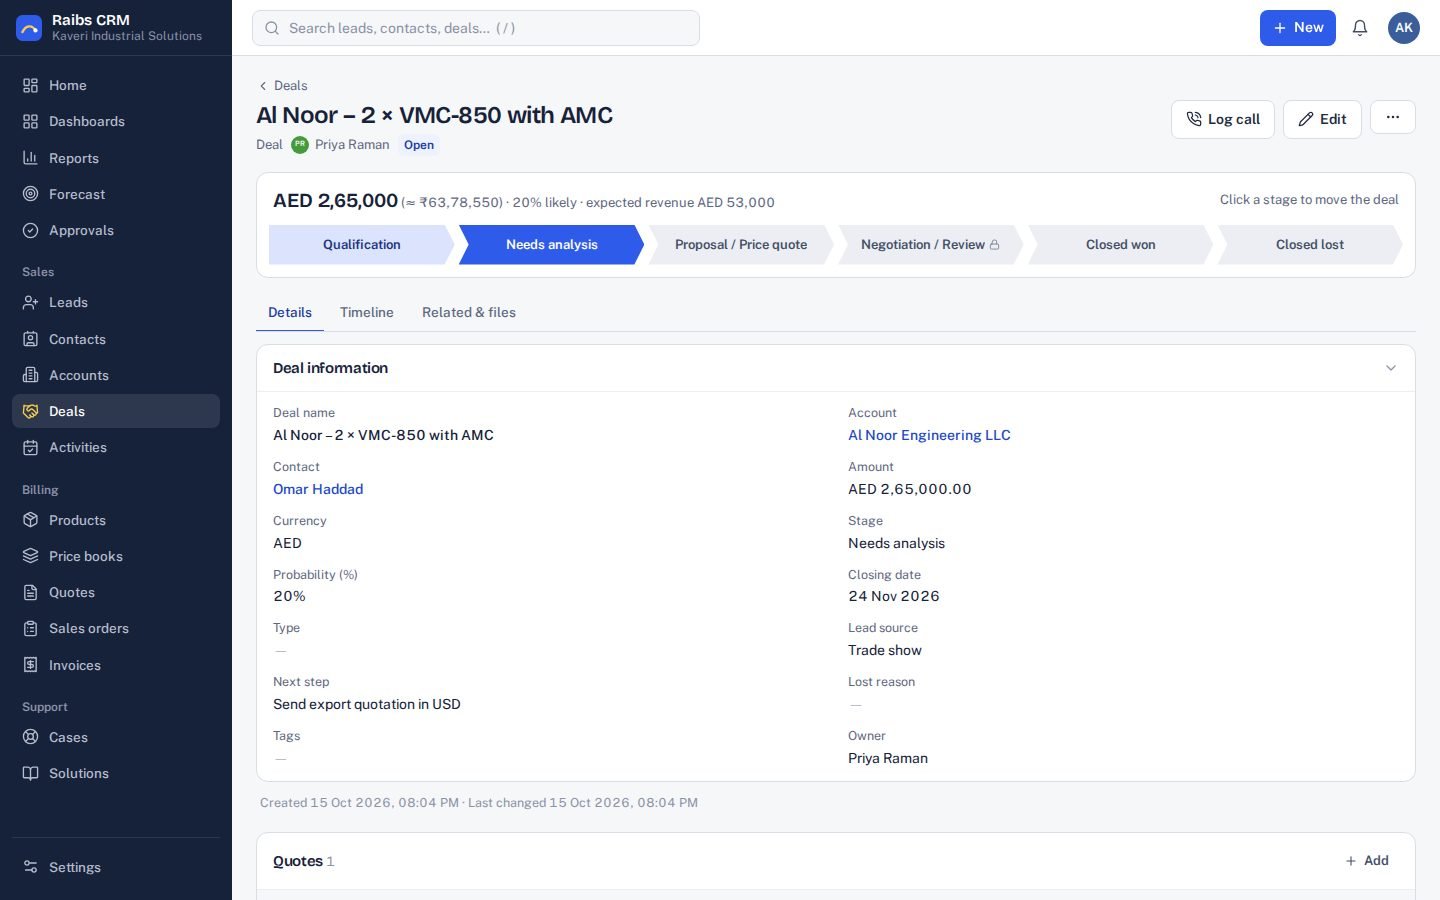Click the Quotes section heading
The width and height of the screenshot is (1440, 900).
298,861
